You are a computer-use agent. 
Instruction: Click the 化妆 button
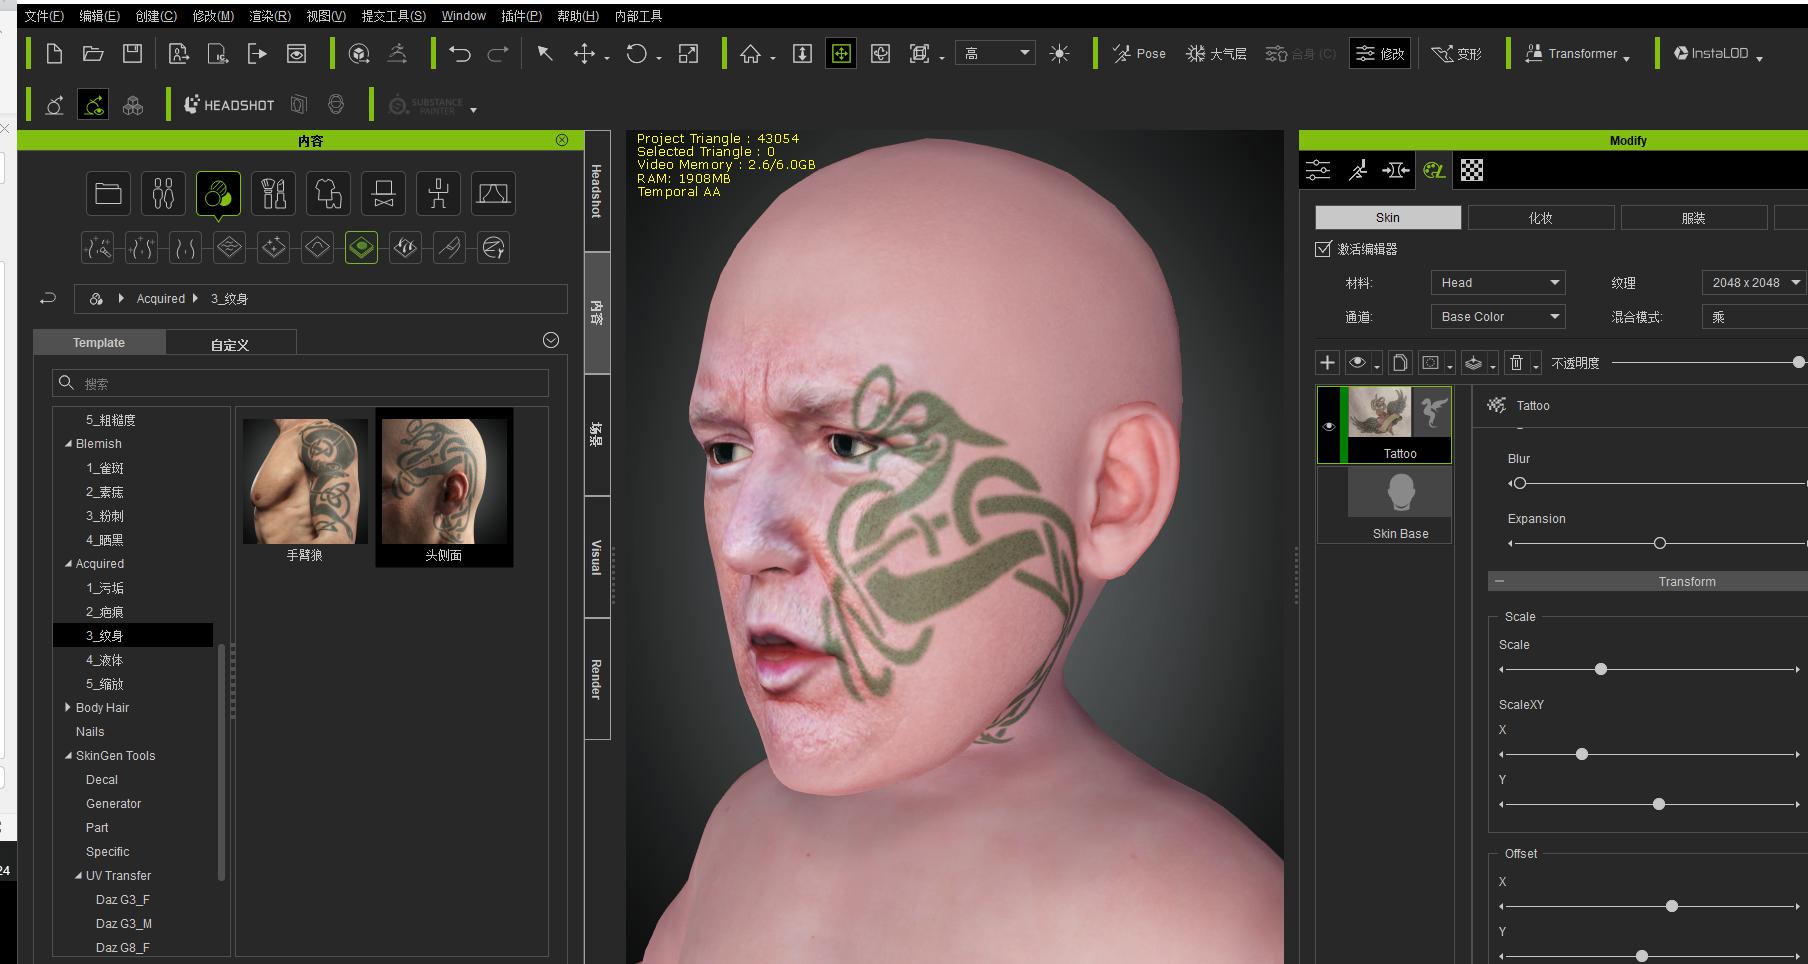coord(1541,218)
